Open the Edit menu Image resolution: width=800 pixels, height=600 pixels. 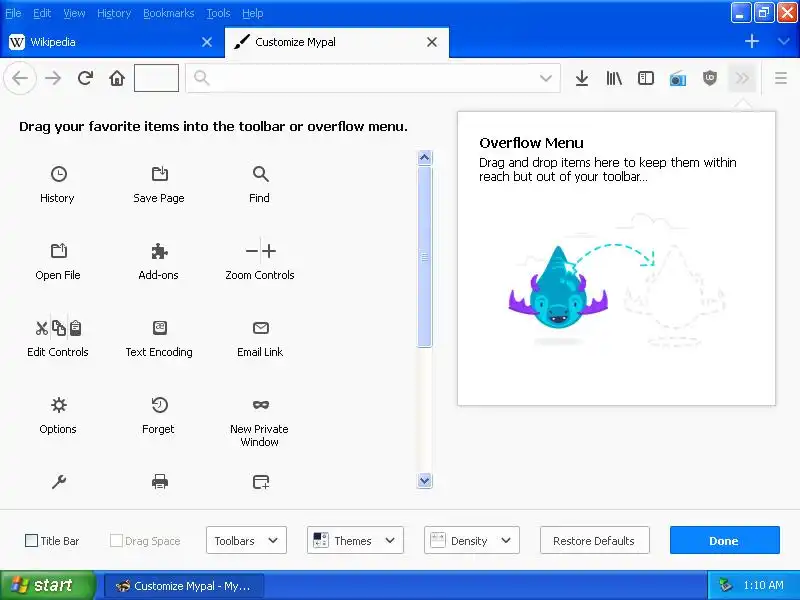click(42, 13)
